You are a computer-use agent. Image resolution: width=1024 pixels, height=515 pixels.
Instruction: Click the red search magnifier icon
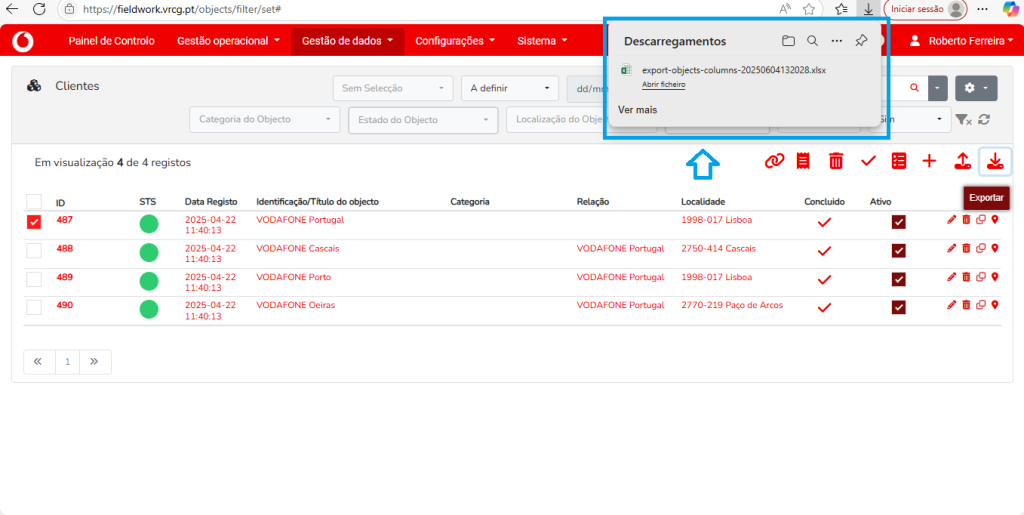[914, 87]
